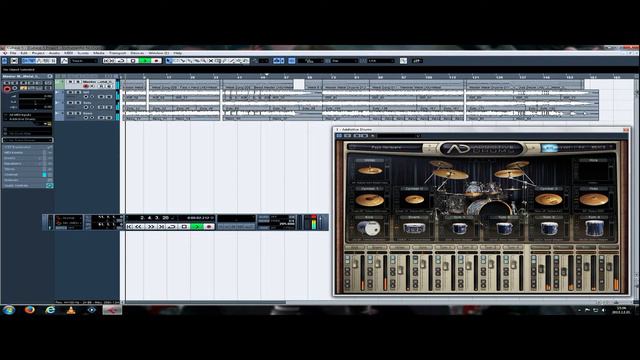Select the Tom 1 slot in Addictive Drums
Viewport: 640px width, 360px height.
459,228
